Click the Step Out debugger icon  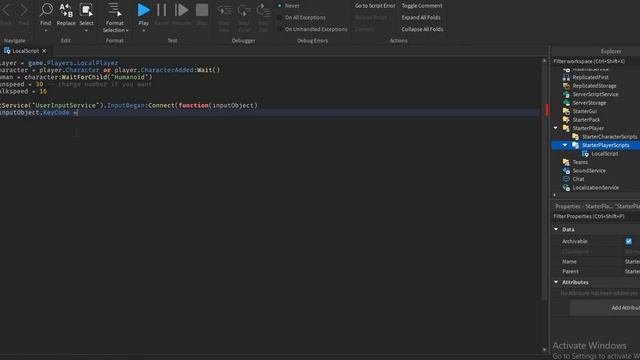click(x=263, y=10)
